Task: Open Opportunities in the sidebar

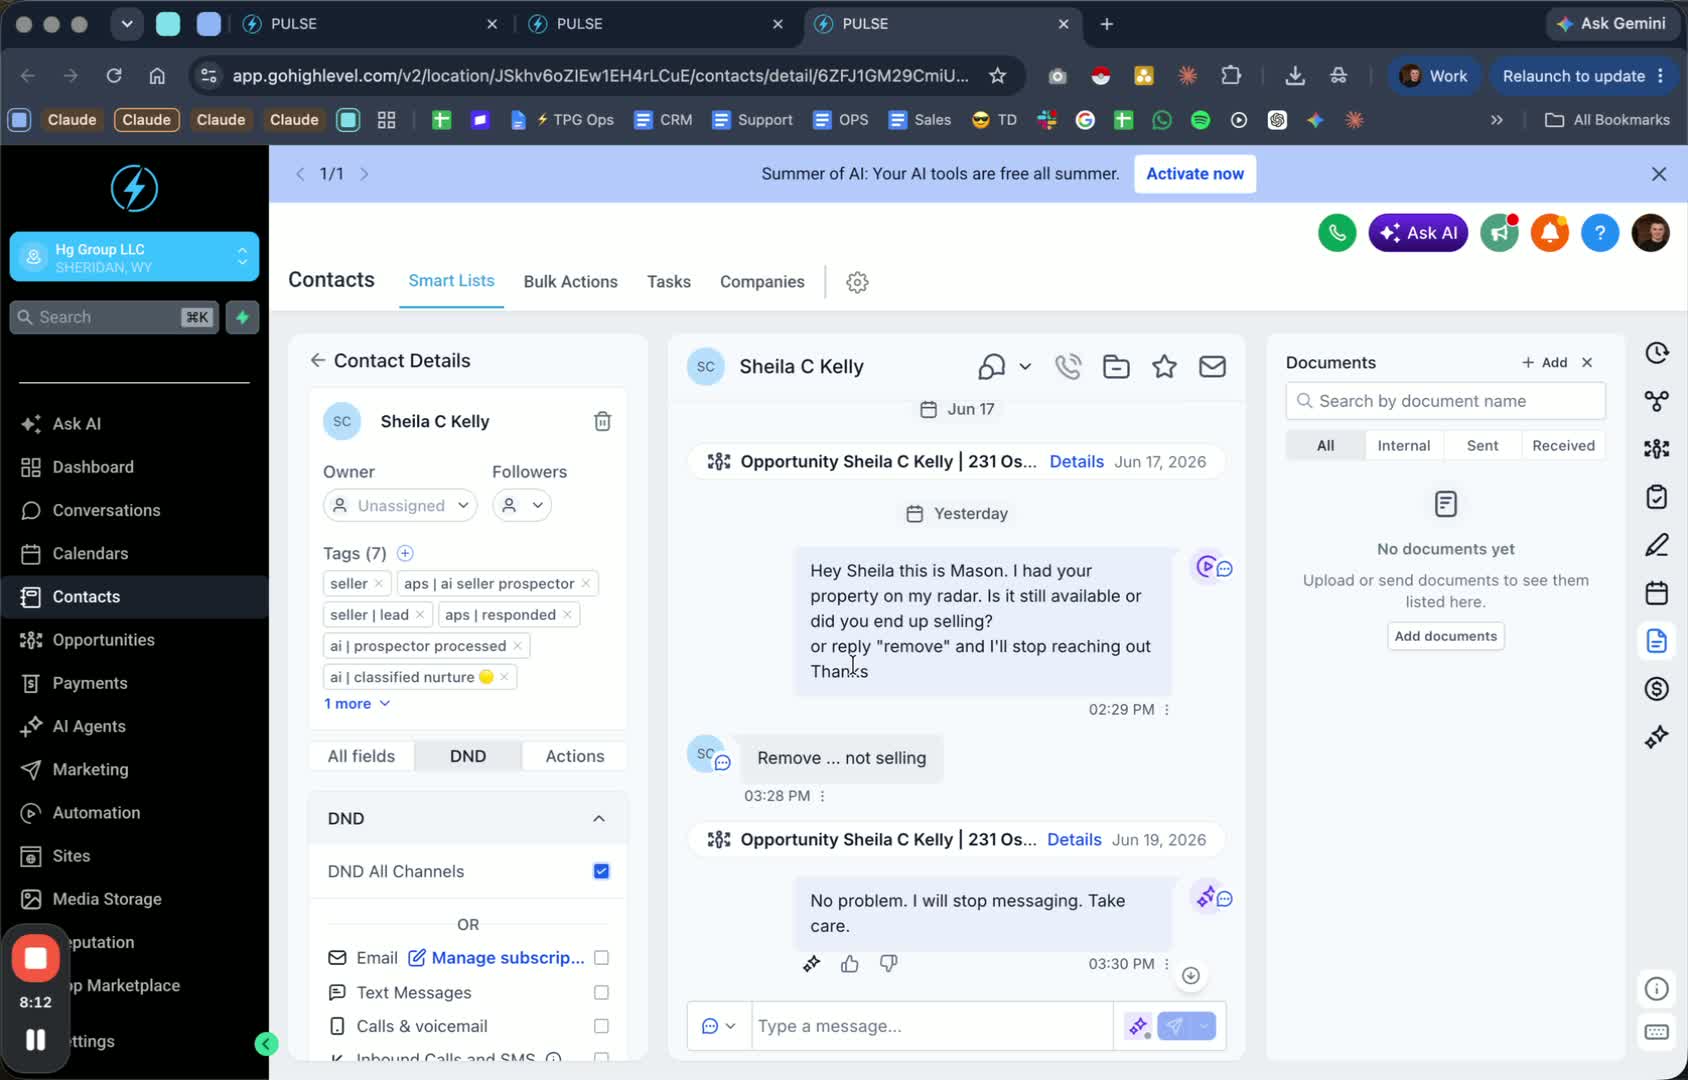Action: pos(104,640)
